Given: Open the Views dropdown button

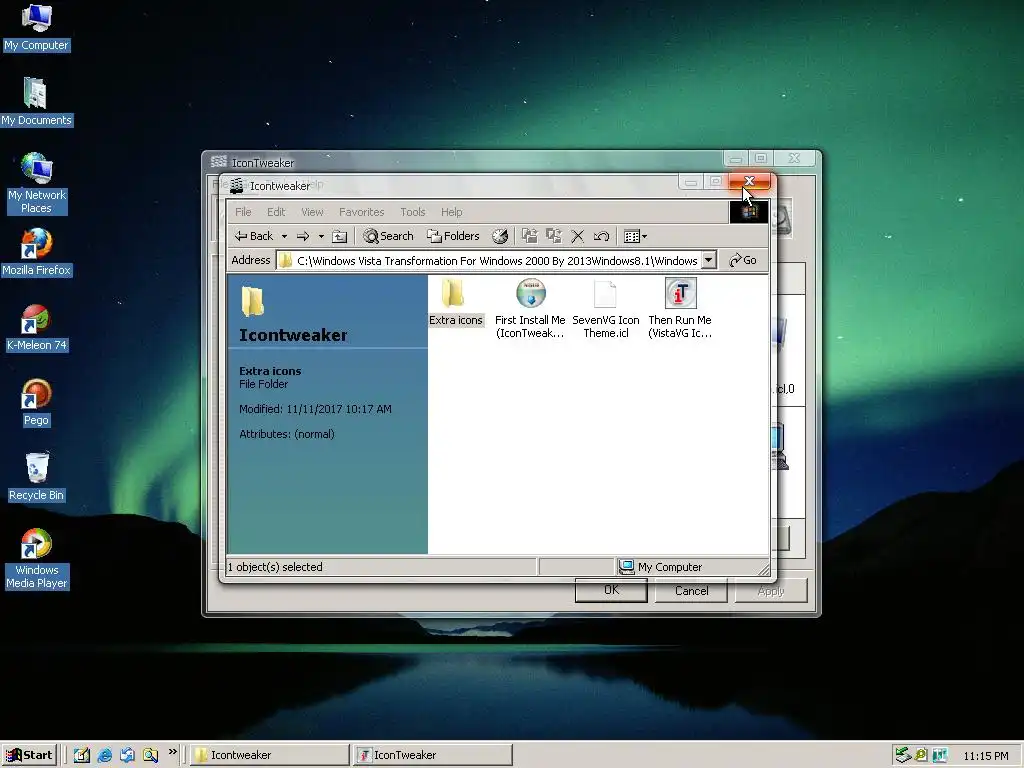Looking at the screenshot, I should [x=635, y=236].
